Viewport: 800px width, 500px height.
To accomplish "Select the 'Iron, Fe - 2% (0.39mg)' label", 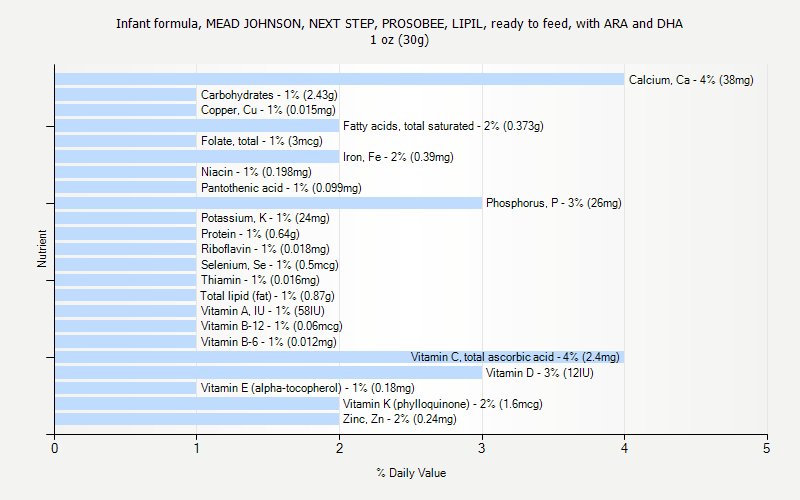I will click(398, 157).
